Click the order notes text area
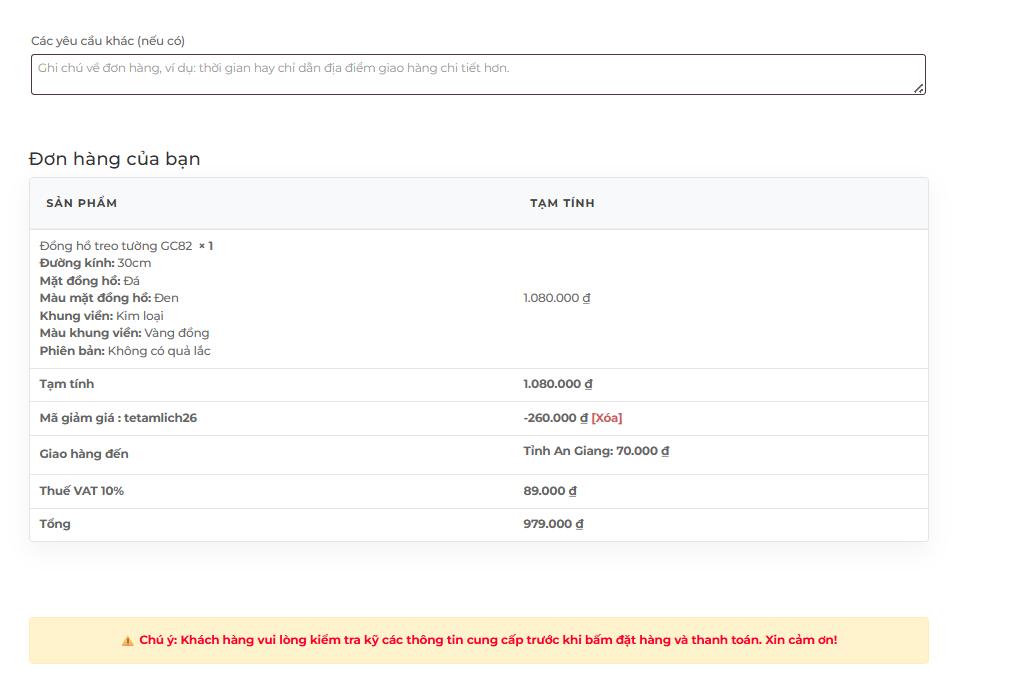This screenshot has height=698, width=1016. [477, 75]
